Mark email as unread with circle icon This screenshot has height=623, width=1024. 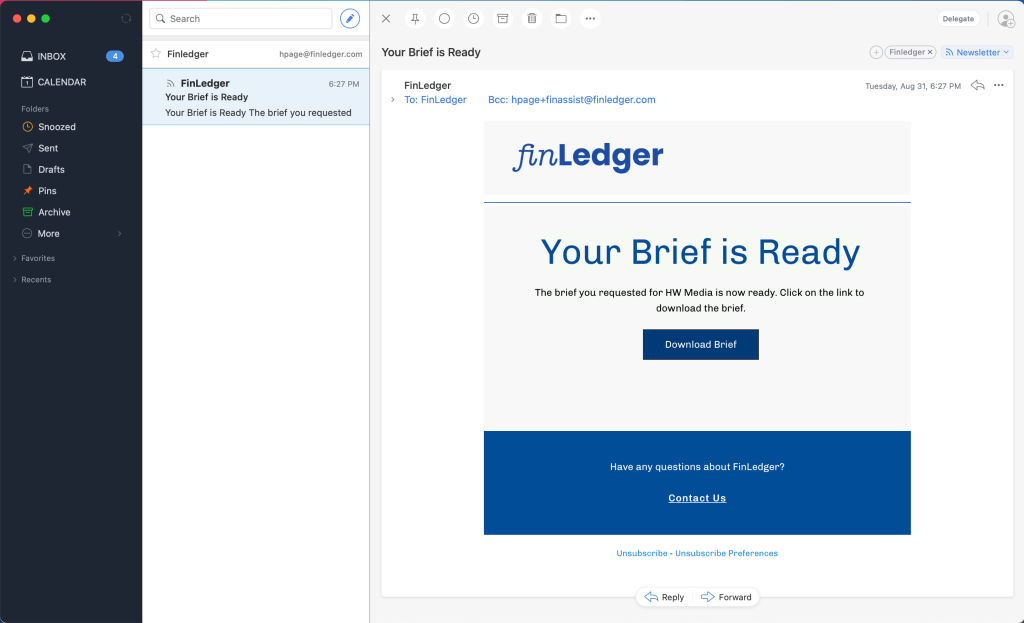click(x=444, y=18)
